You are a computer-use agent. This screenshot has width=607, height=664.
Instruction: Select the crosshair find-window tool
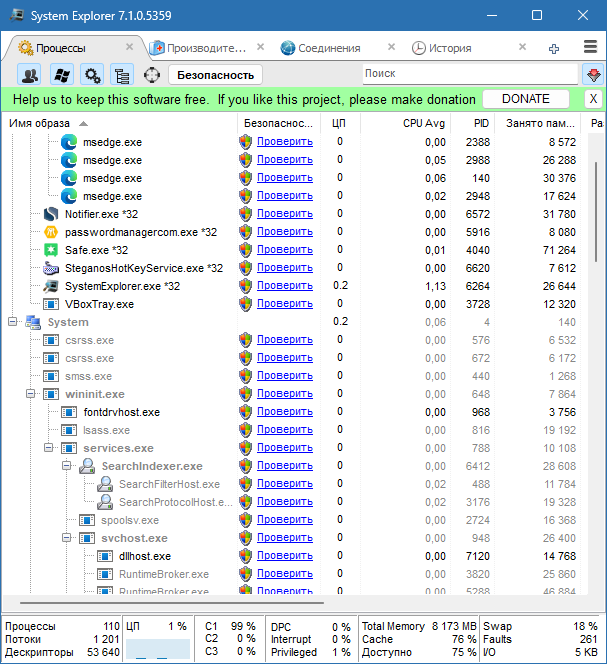tap(152, 75)
